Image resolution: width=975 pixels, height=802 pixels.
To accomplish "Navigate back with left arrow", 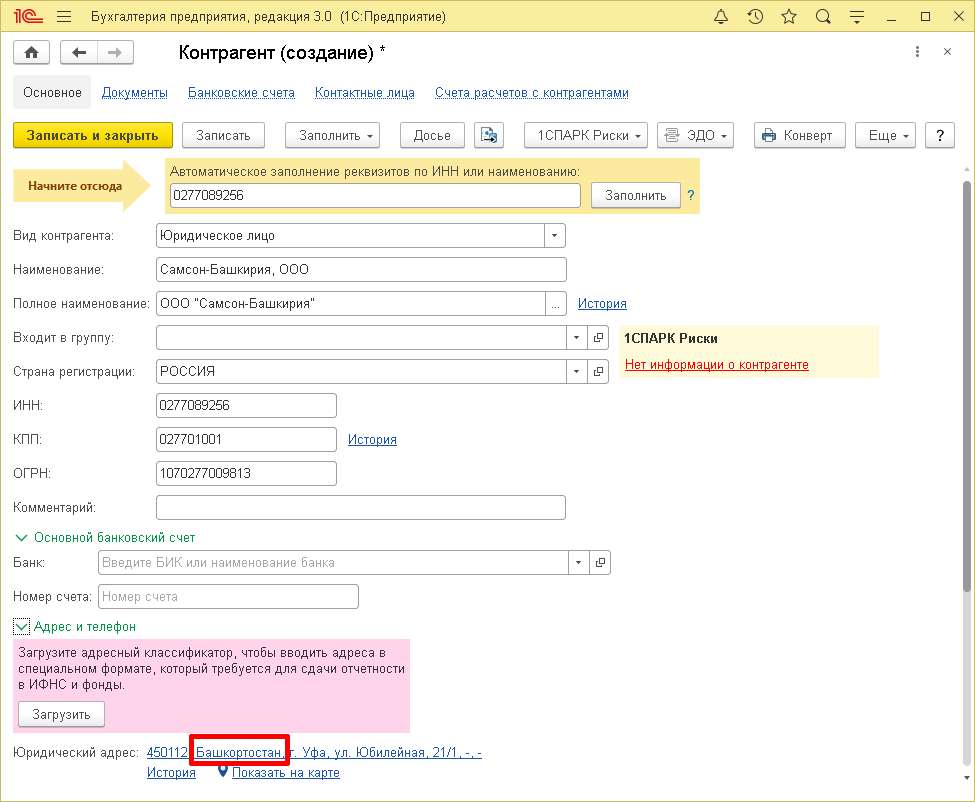I will click(79, 53).
